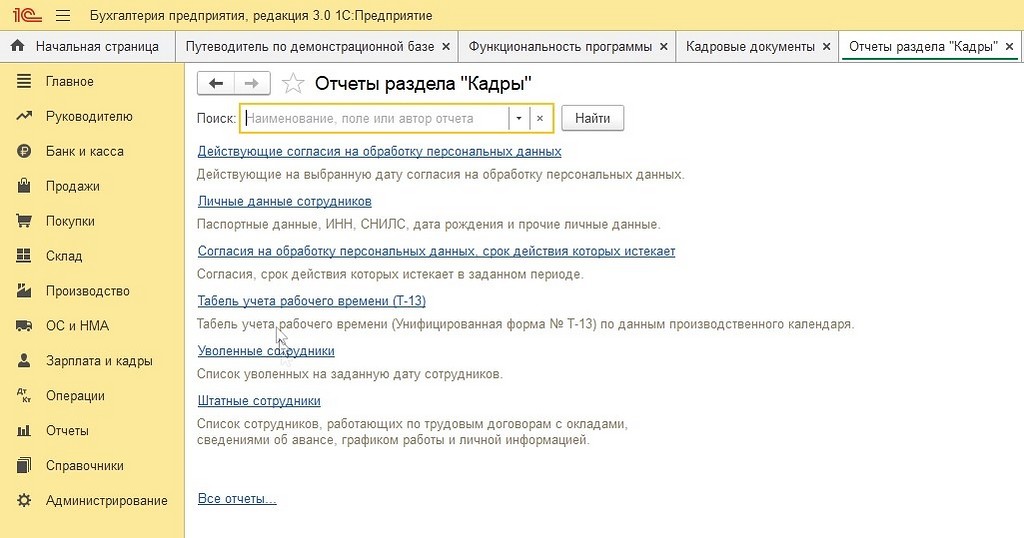Click the Операции Дт/Кт icon
Screen dimensions: 1024x538
pyautogui.click(x=24, y=396)
